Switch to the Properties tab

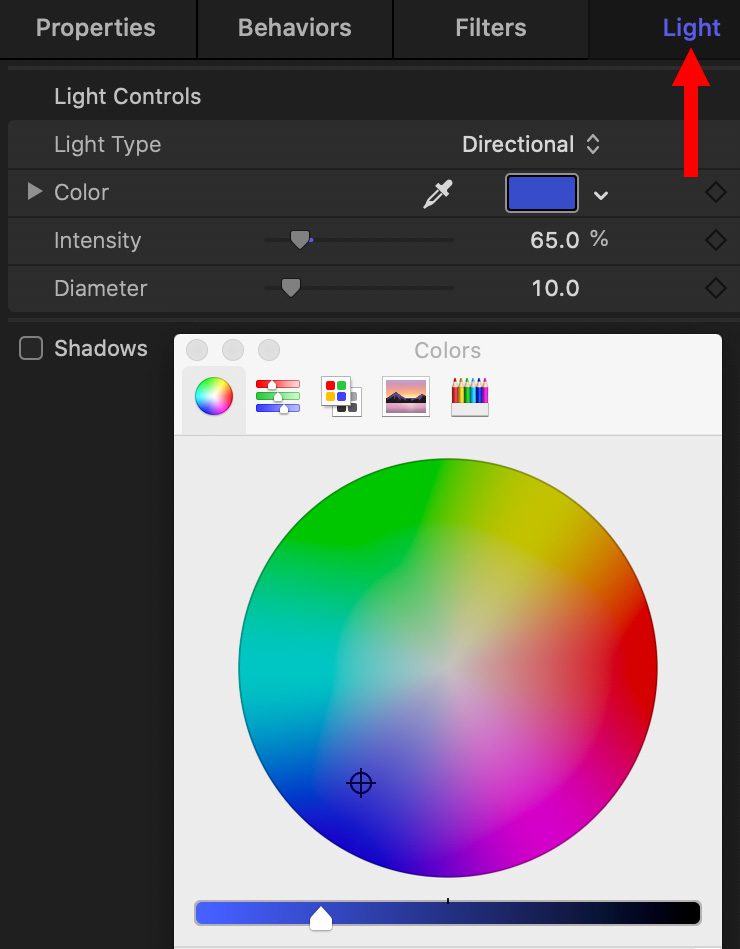pyautogui.click(x=96, y=28)
